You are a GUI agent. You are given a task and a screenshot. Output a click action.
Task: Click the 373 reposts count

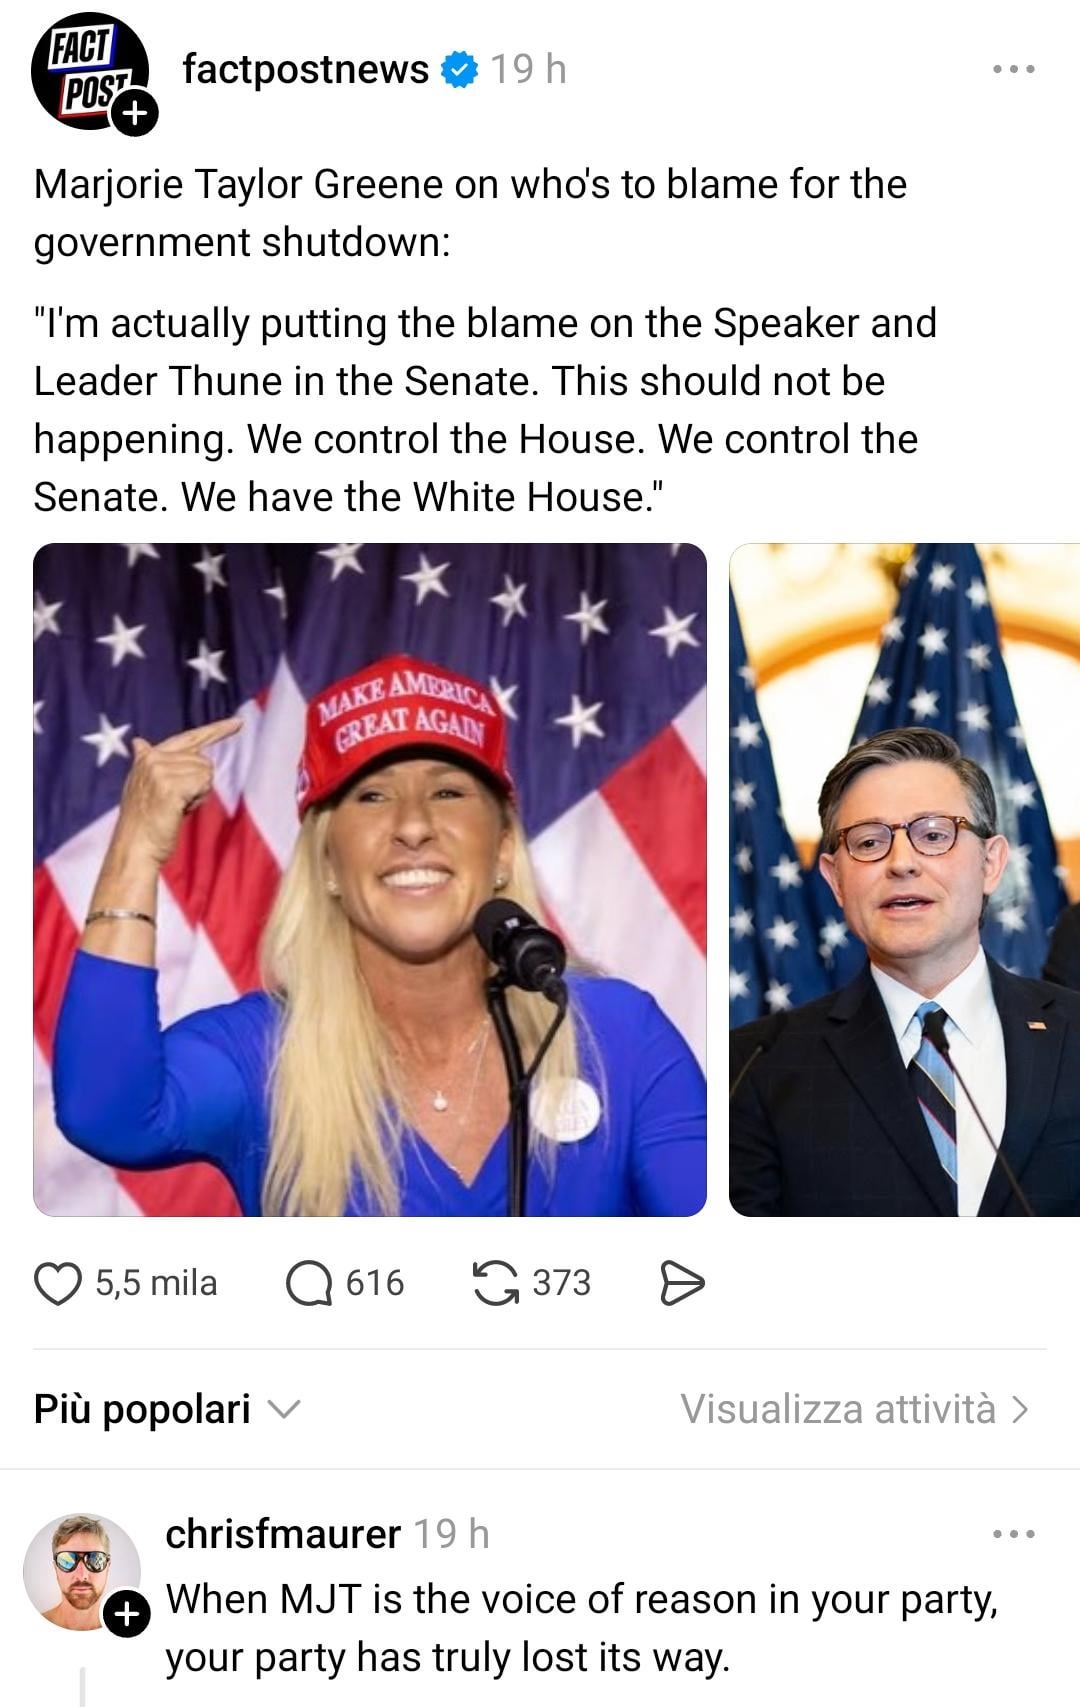[x=561, y=1283]
